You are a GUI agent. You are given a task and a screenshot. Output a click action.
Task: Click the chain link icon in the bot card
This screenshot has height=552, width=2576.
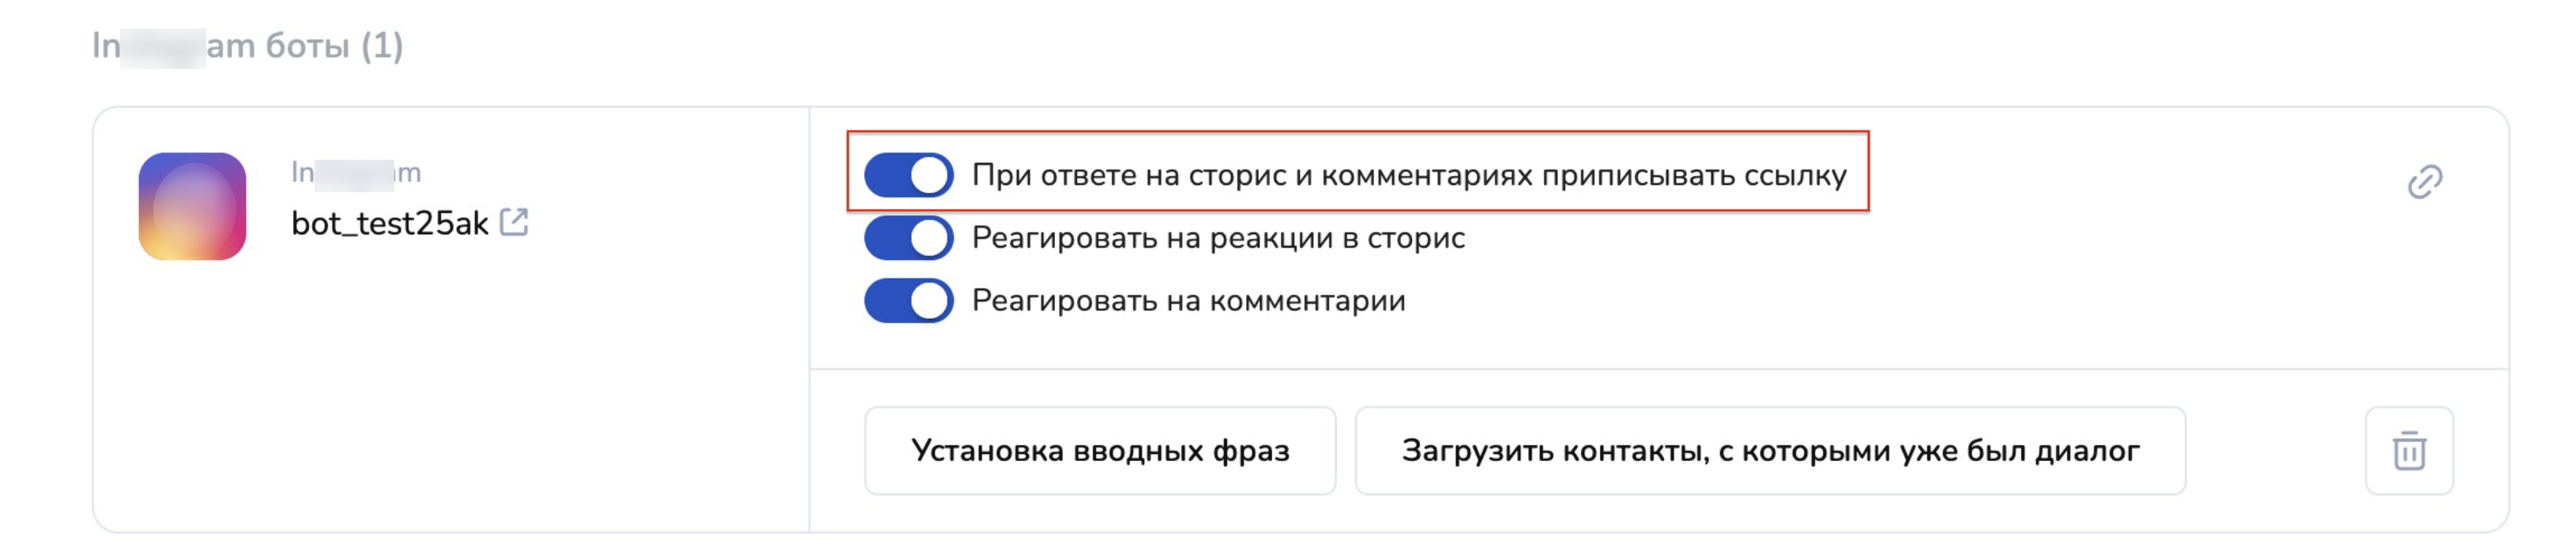point(2424,182)
